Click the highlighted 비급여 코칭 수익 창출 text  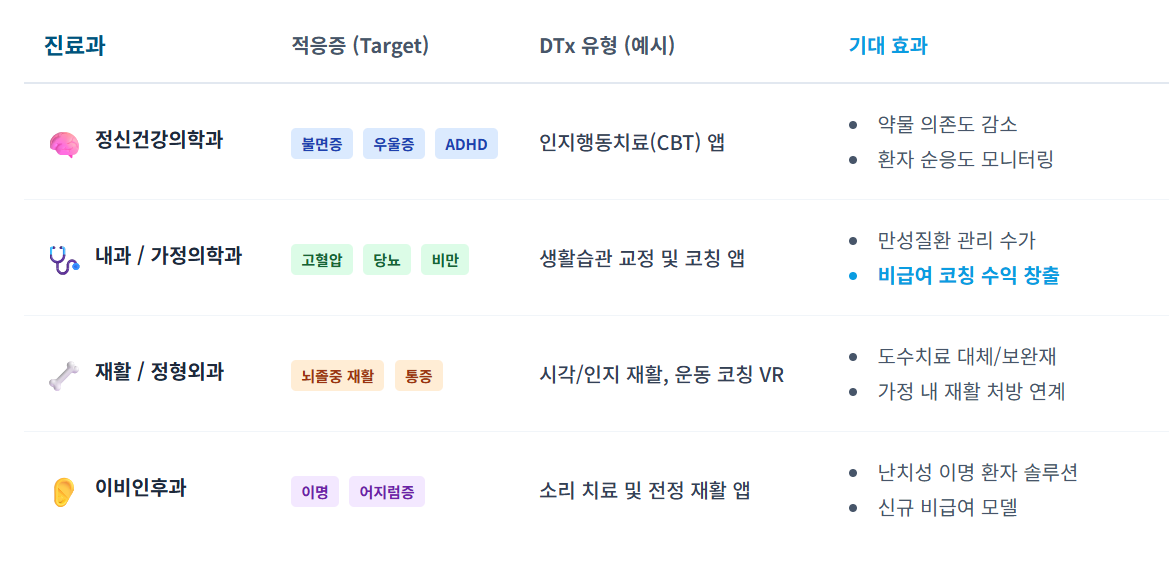[968, 276]
